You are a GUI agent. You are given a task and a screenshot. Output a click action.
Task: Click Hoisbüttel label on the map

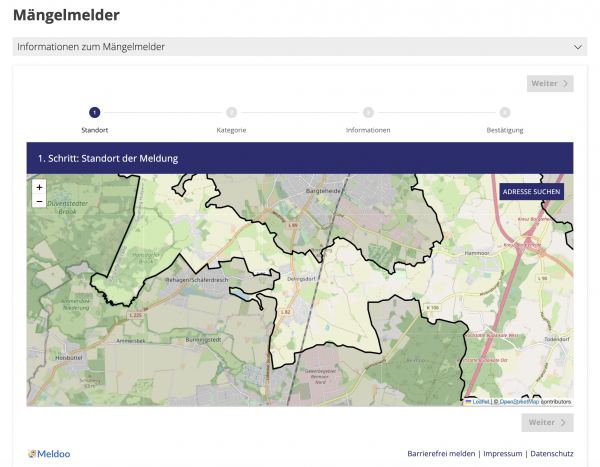(68, 358)
